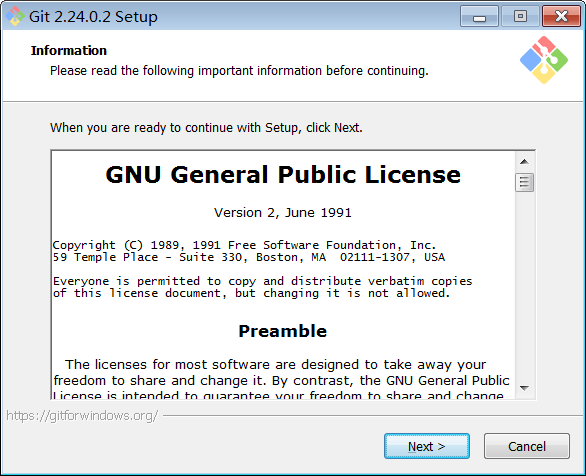Image resolution: width=586 pixels, height=476 pixels.
Task: Click the '59 Temple Place' address line
Action: 249,257
